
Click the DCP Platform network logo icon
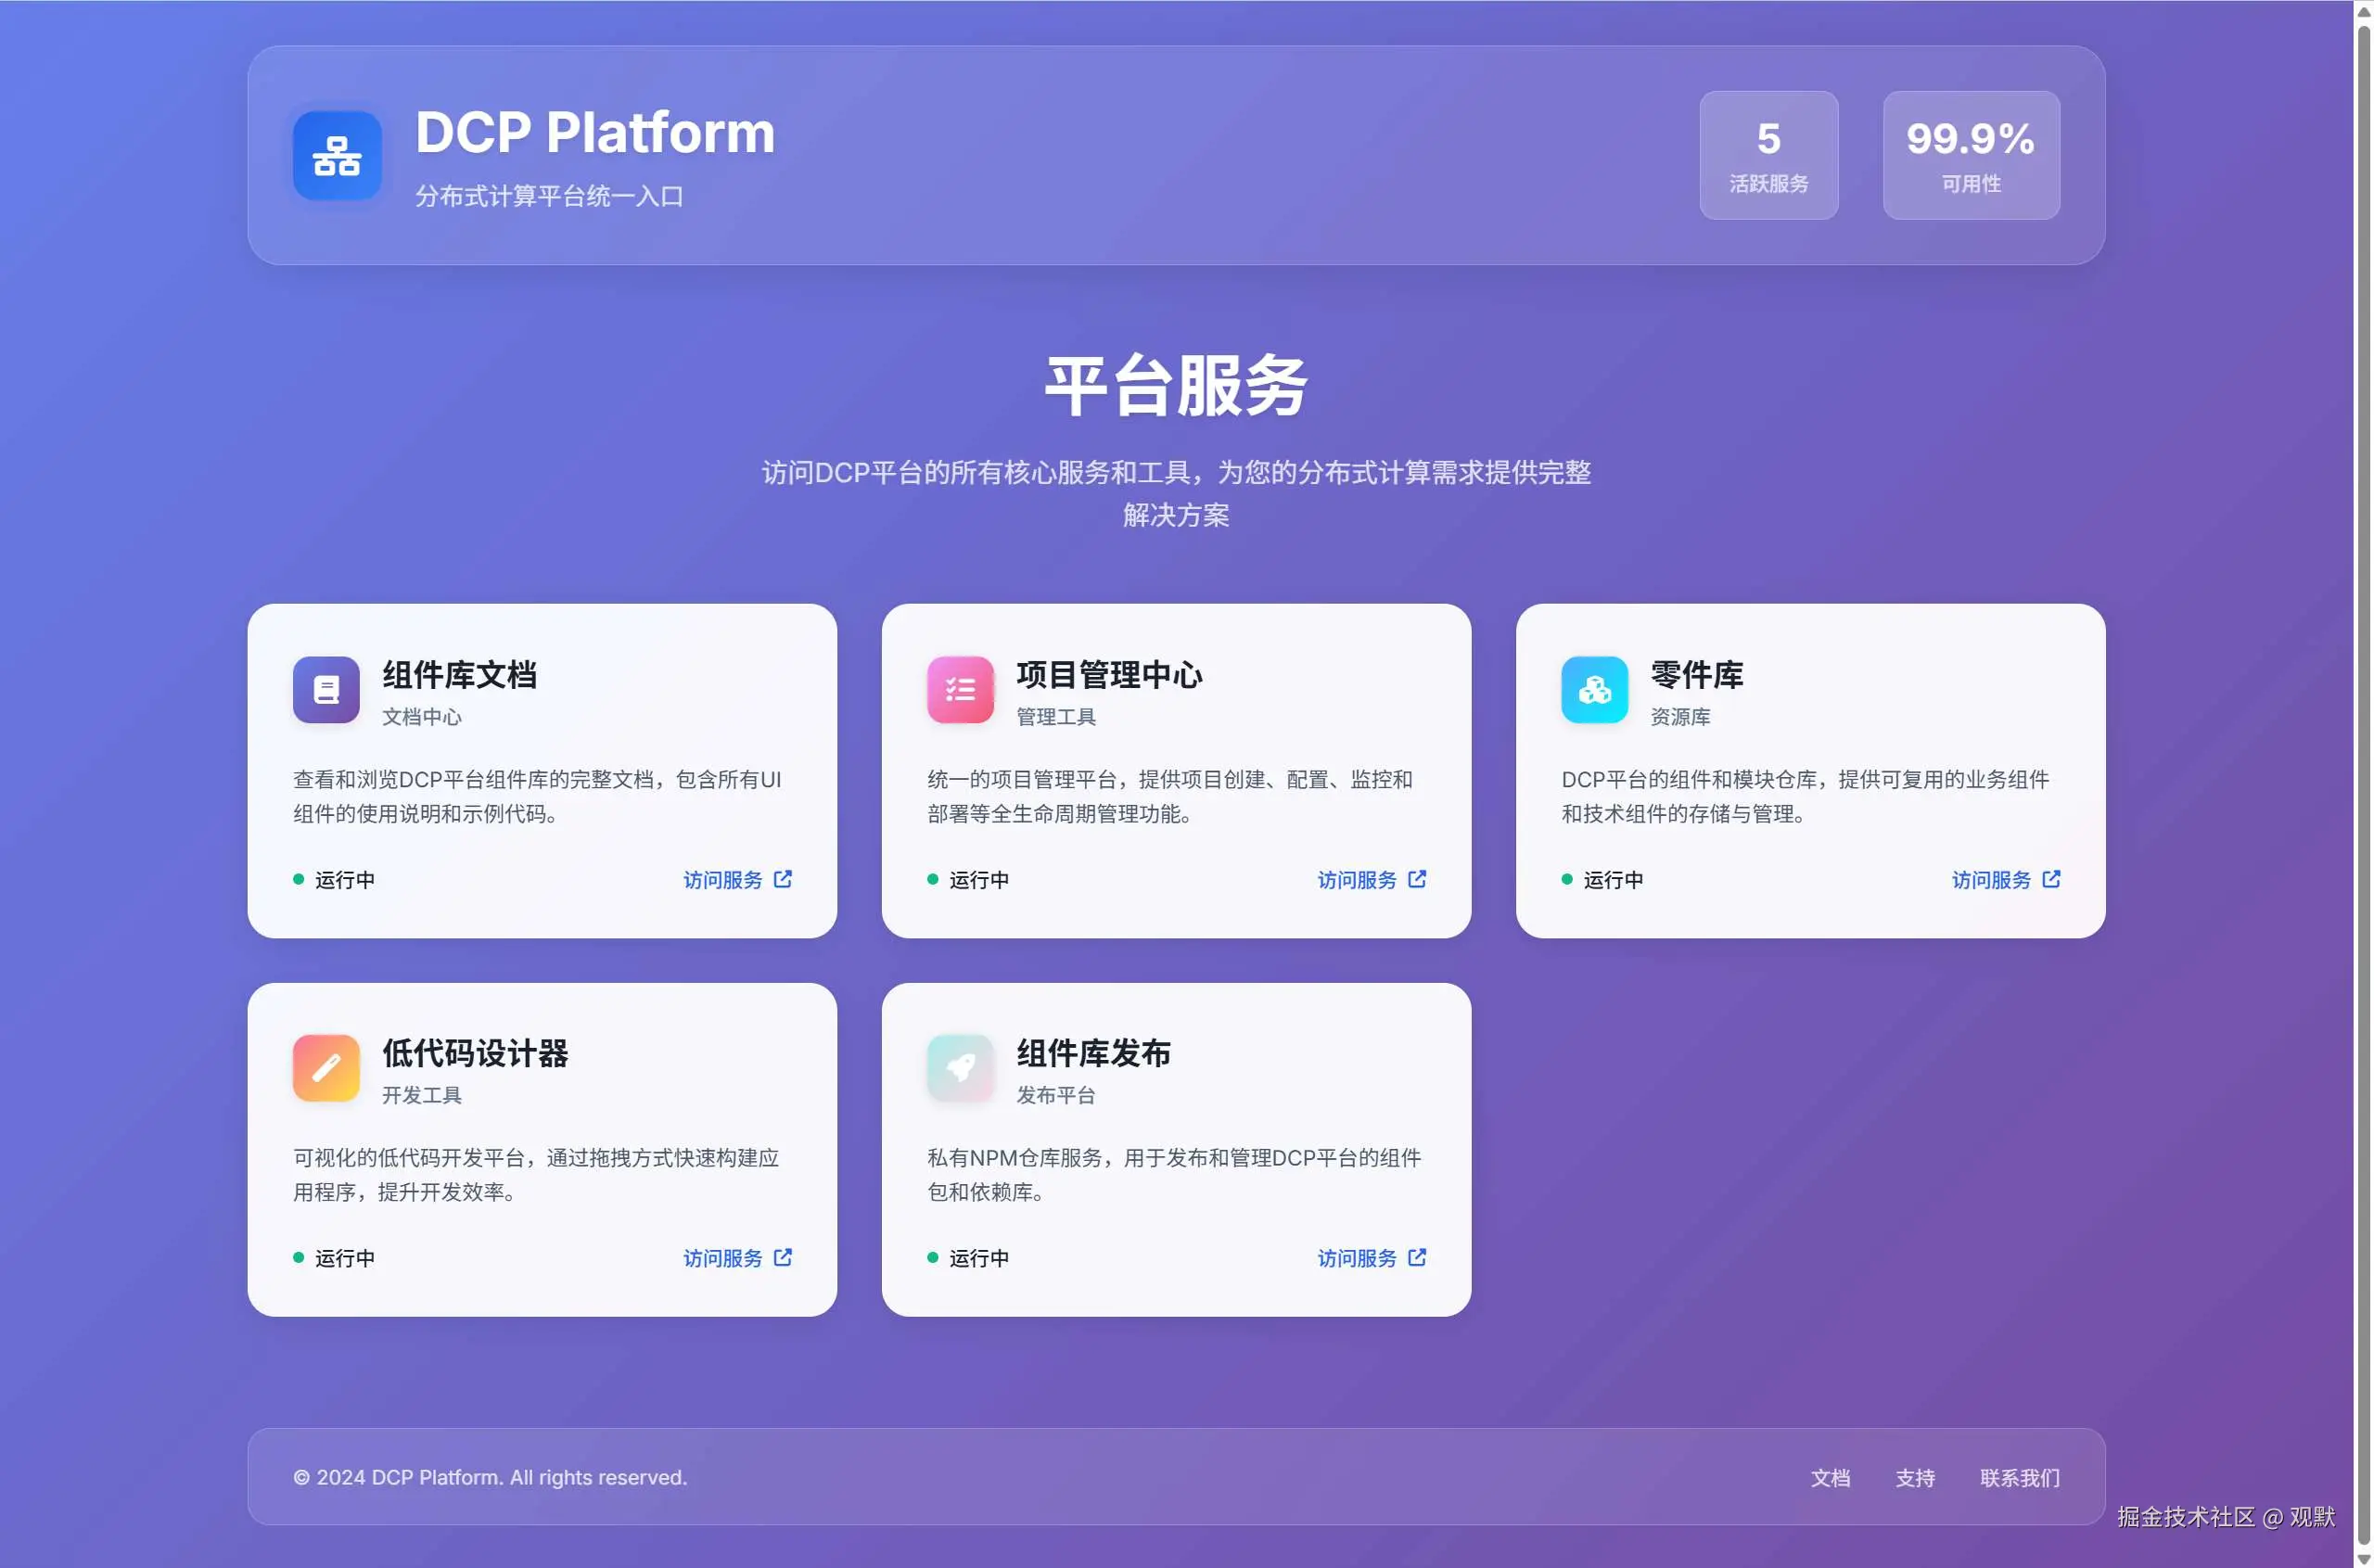tap(336, 156)
